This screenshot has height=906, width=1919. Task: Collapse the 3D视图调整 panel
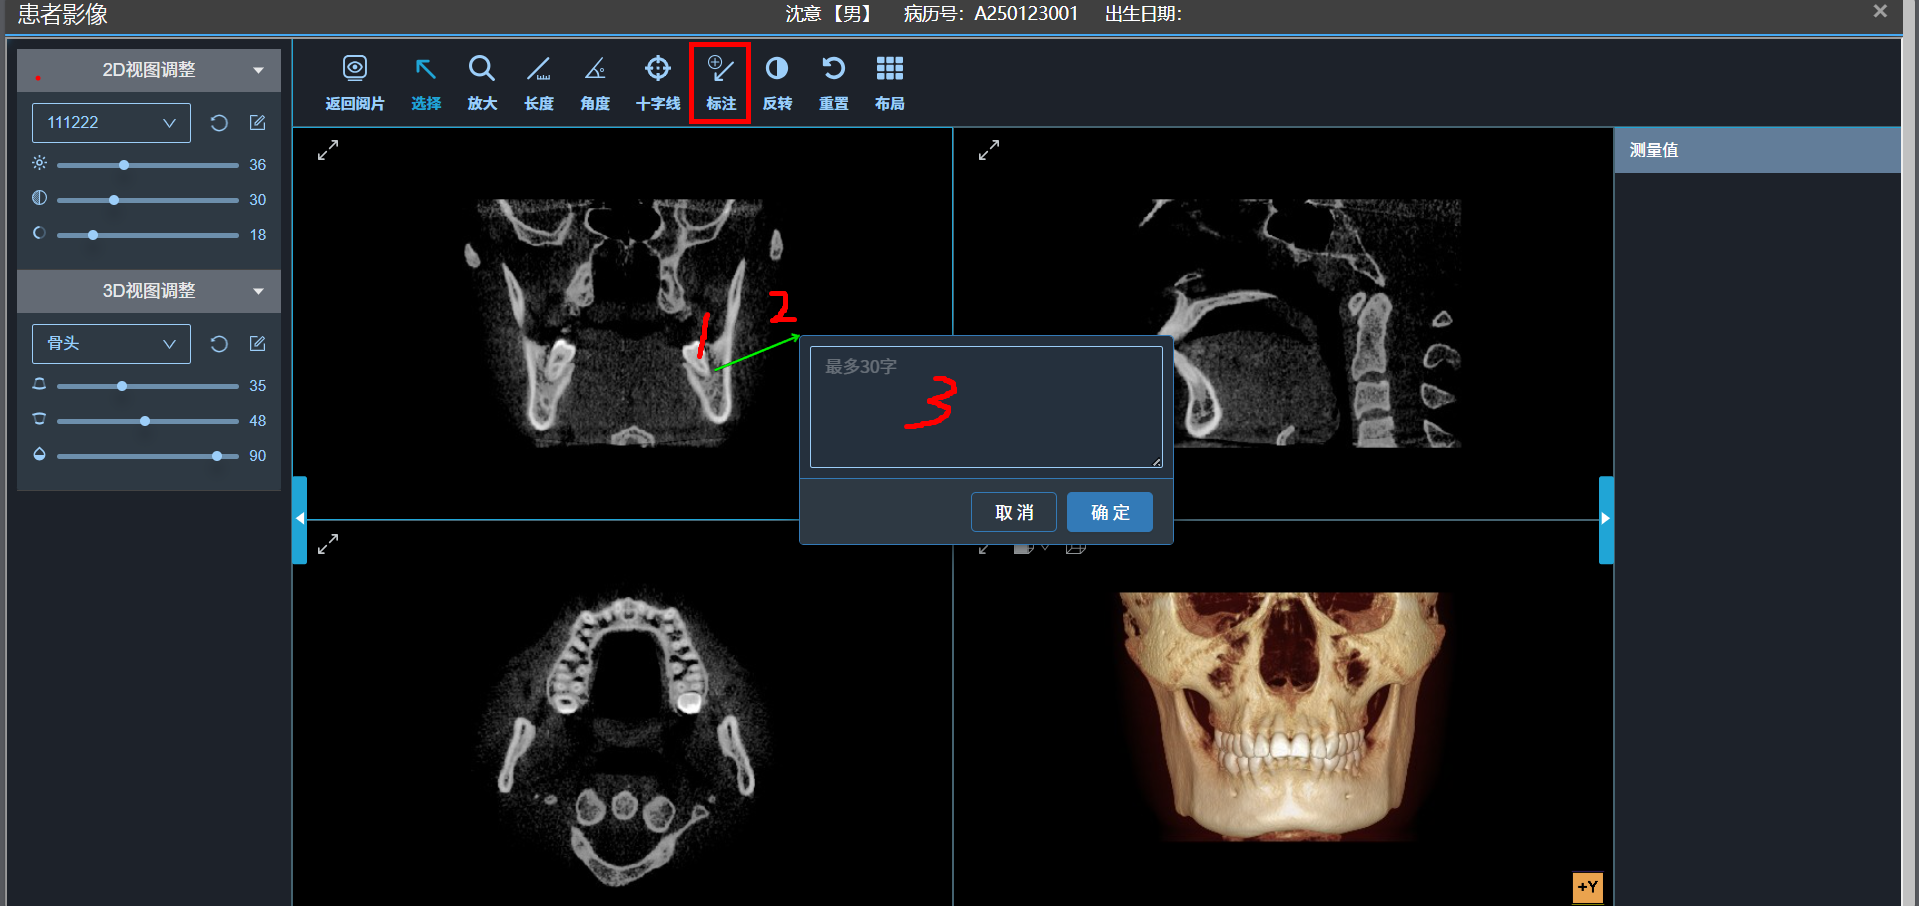coord(259,291)
